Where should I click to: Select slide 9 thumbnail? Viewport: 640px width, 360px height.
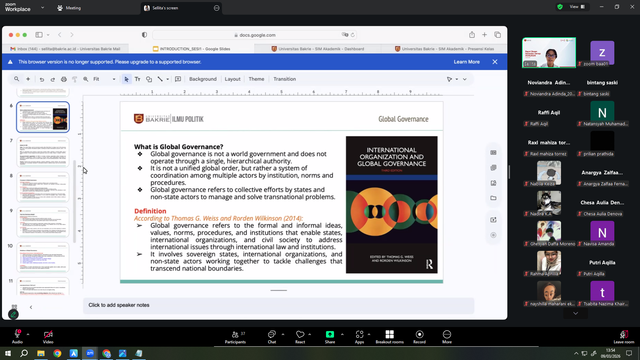[x=43, y=222]
